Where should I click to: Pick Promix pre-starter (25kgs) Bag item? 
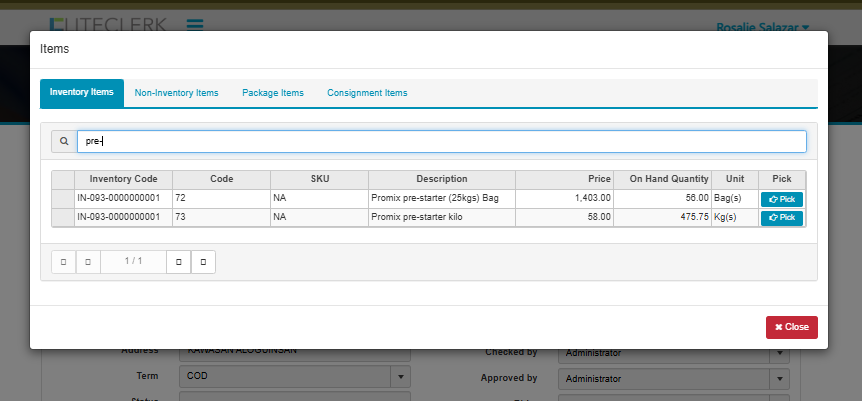coord(782,199)
